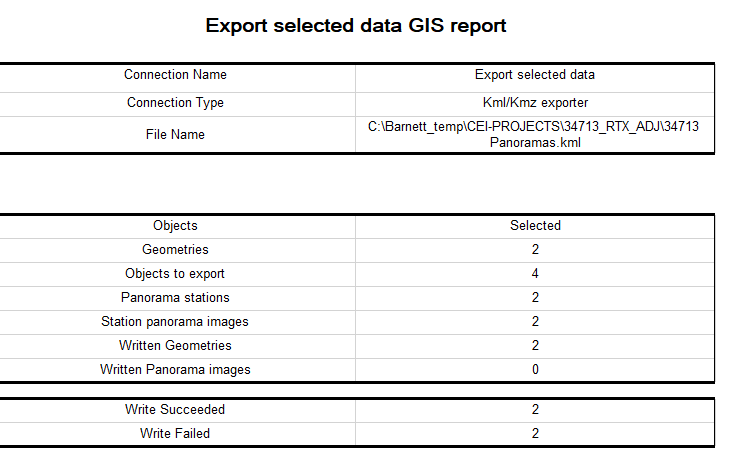Select the Geometries row label
This screenshot has height=463, width=741.
pyautogui.click(x=175, y=250)
